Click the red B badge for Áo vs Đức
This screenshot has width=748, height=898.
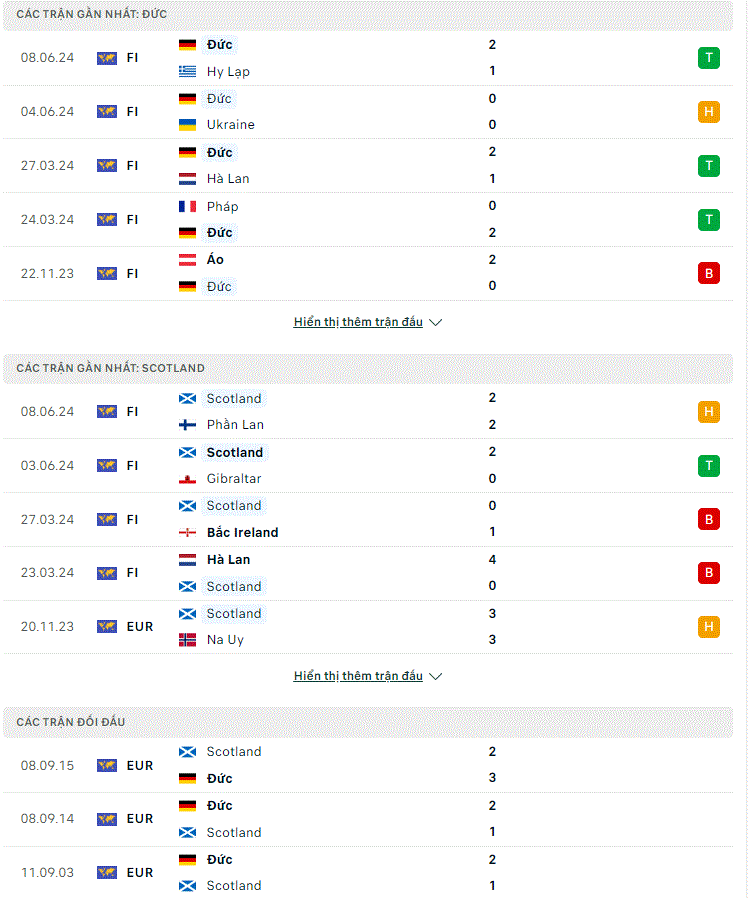click(708, 273)
